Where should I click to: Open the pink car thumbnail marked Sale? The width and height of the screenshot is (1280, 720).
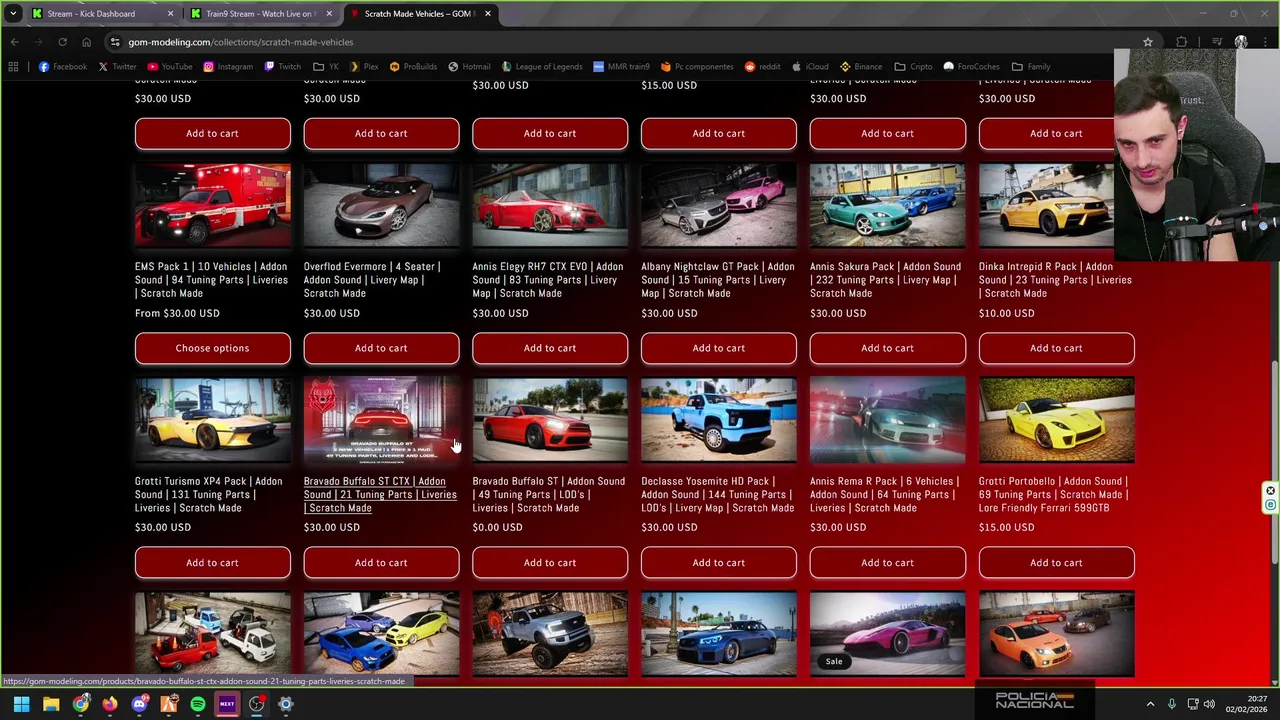coord(888,635)
